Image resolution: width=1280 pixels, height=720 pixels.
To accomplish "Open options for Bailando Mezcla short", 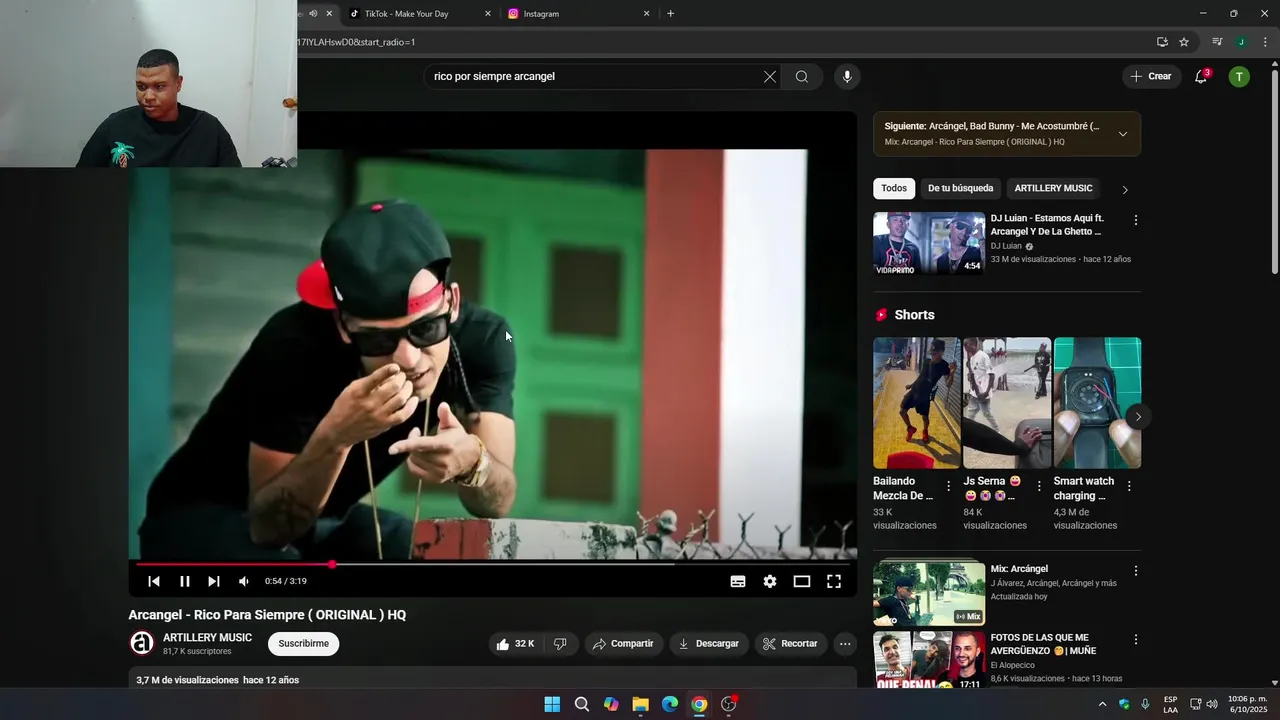I will pyautogui.click(x=949, y=486).
